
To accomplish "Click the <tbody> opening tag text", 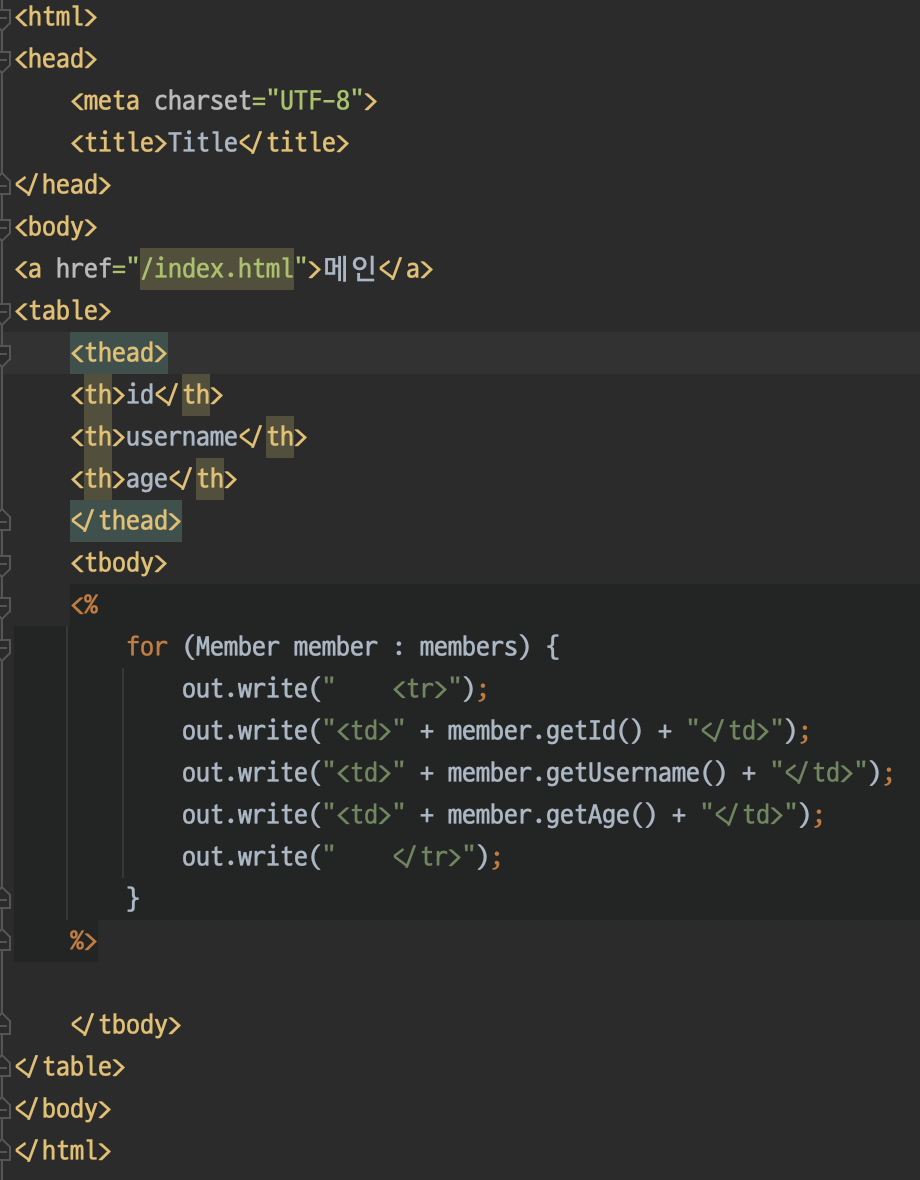I will tap(119, 563).
